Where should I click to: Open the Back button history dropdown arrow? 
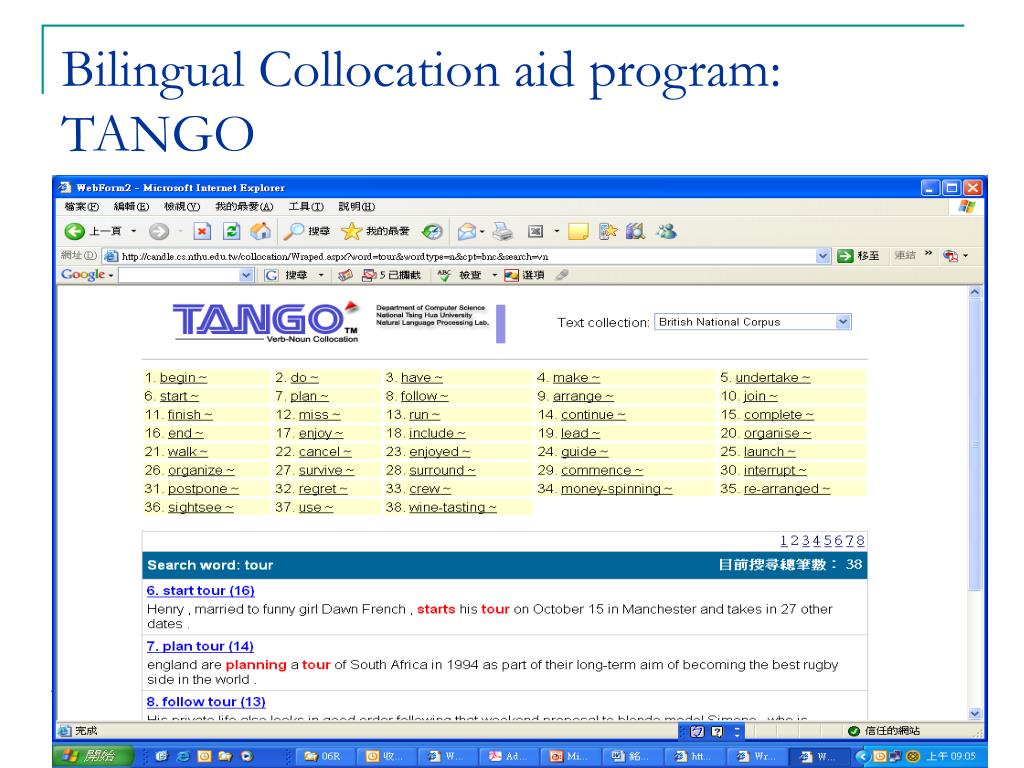133,231
